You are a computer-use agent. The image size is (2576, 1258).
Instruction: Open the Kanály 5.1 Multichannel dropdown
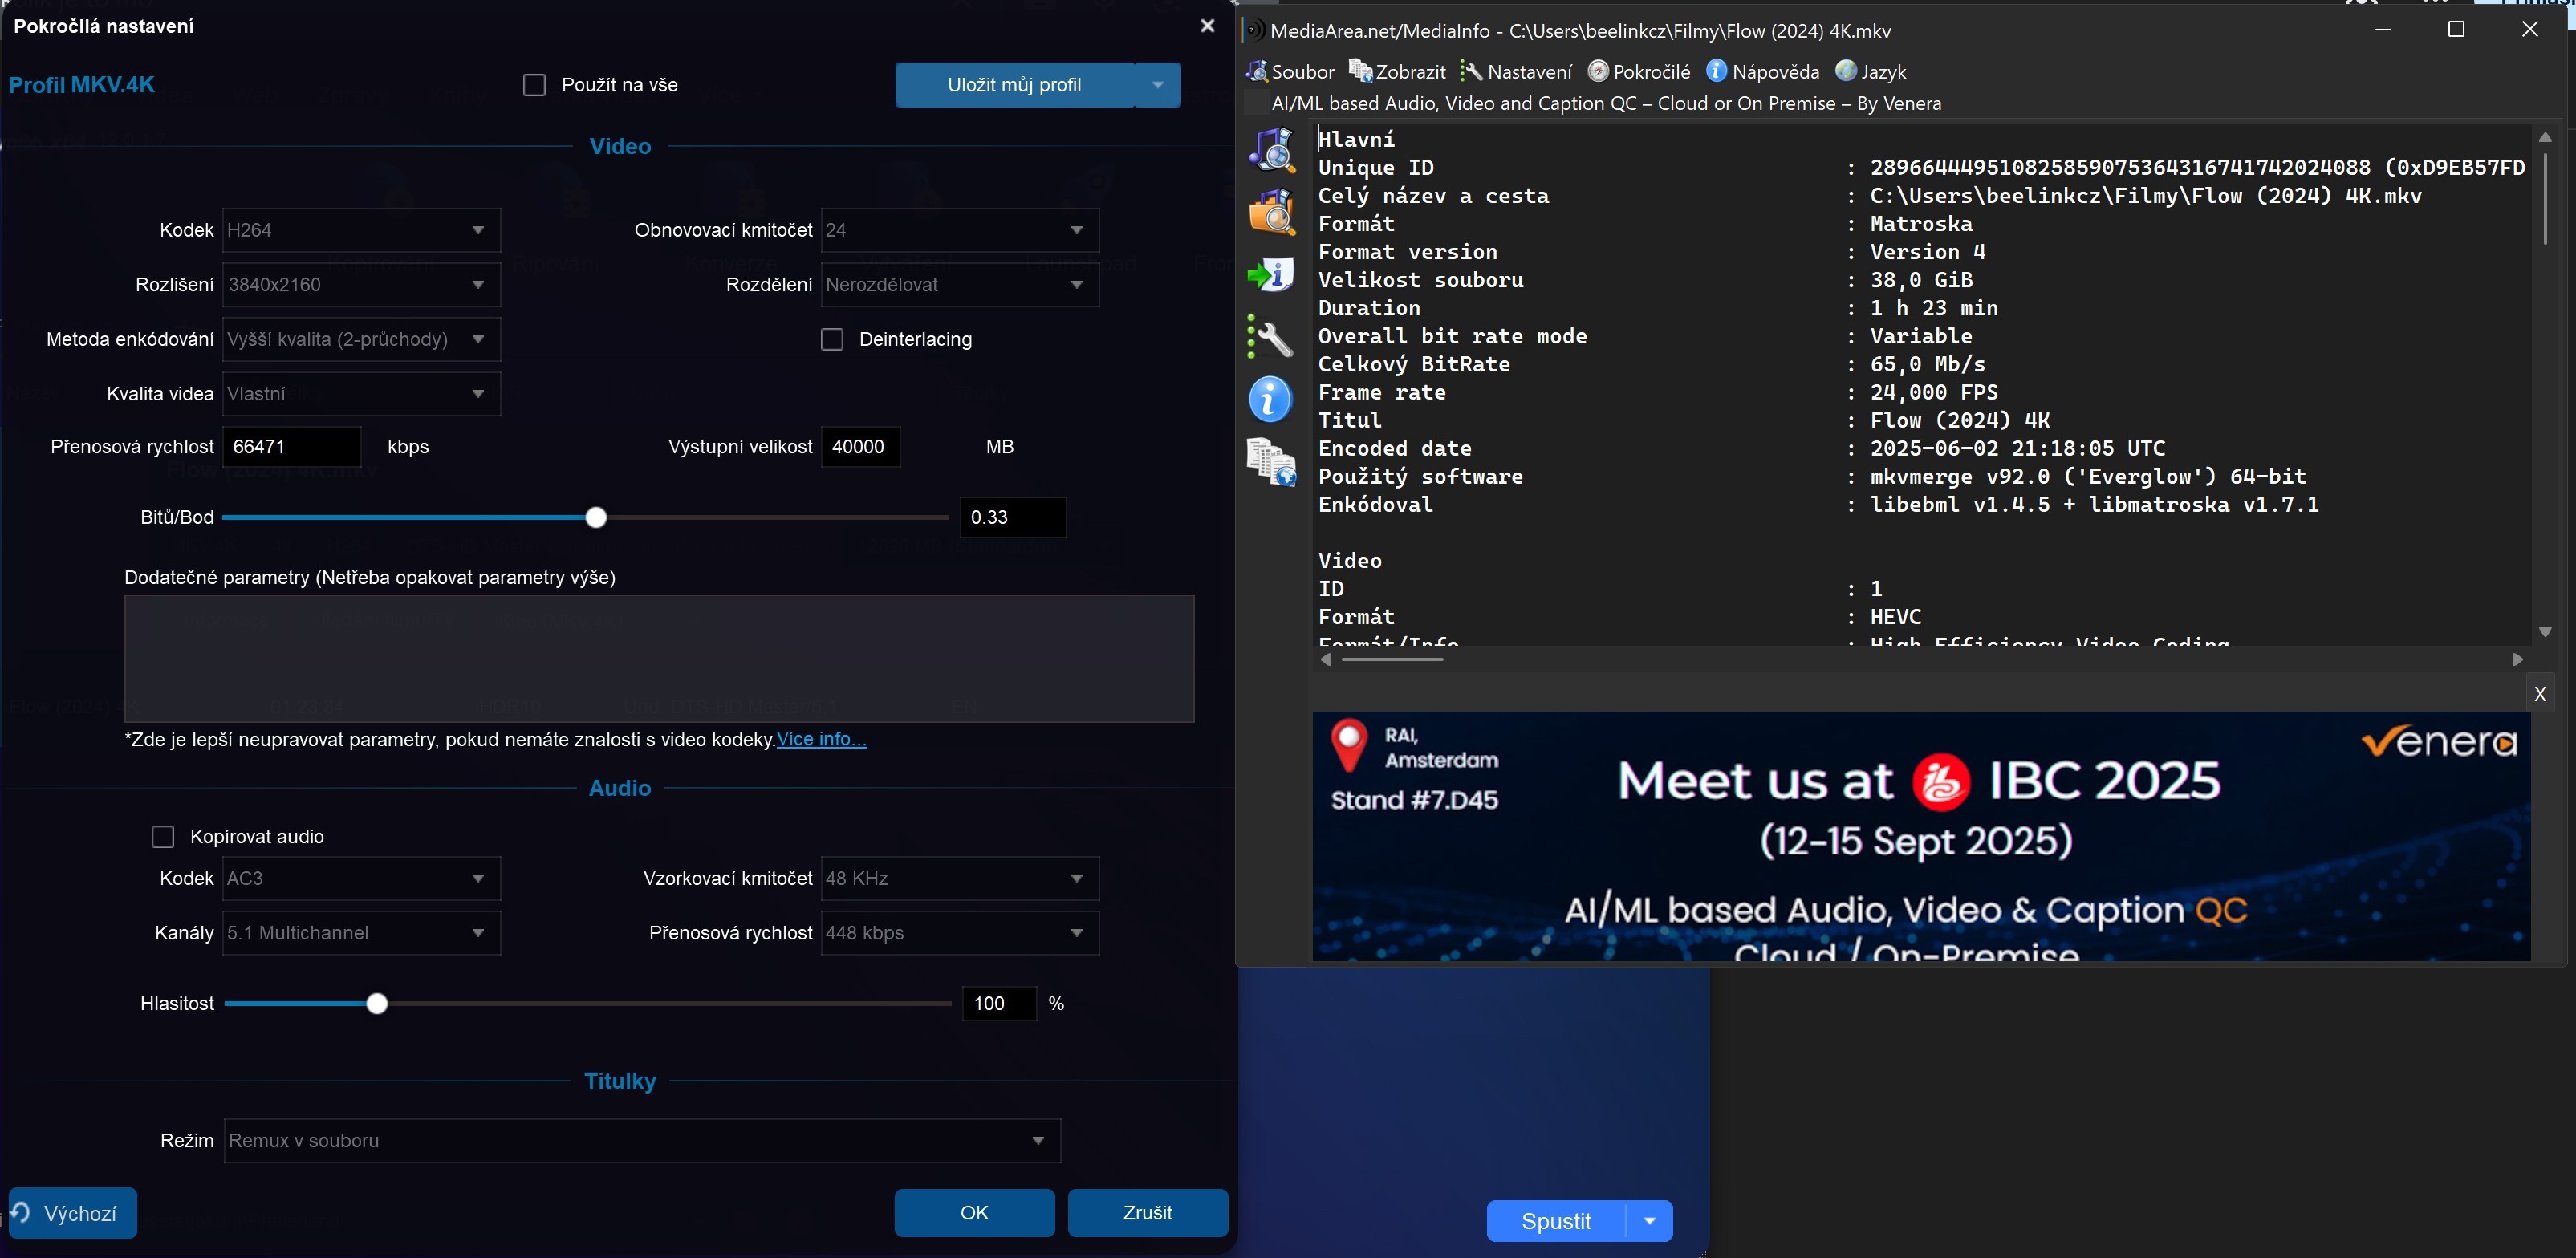361,933
